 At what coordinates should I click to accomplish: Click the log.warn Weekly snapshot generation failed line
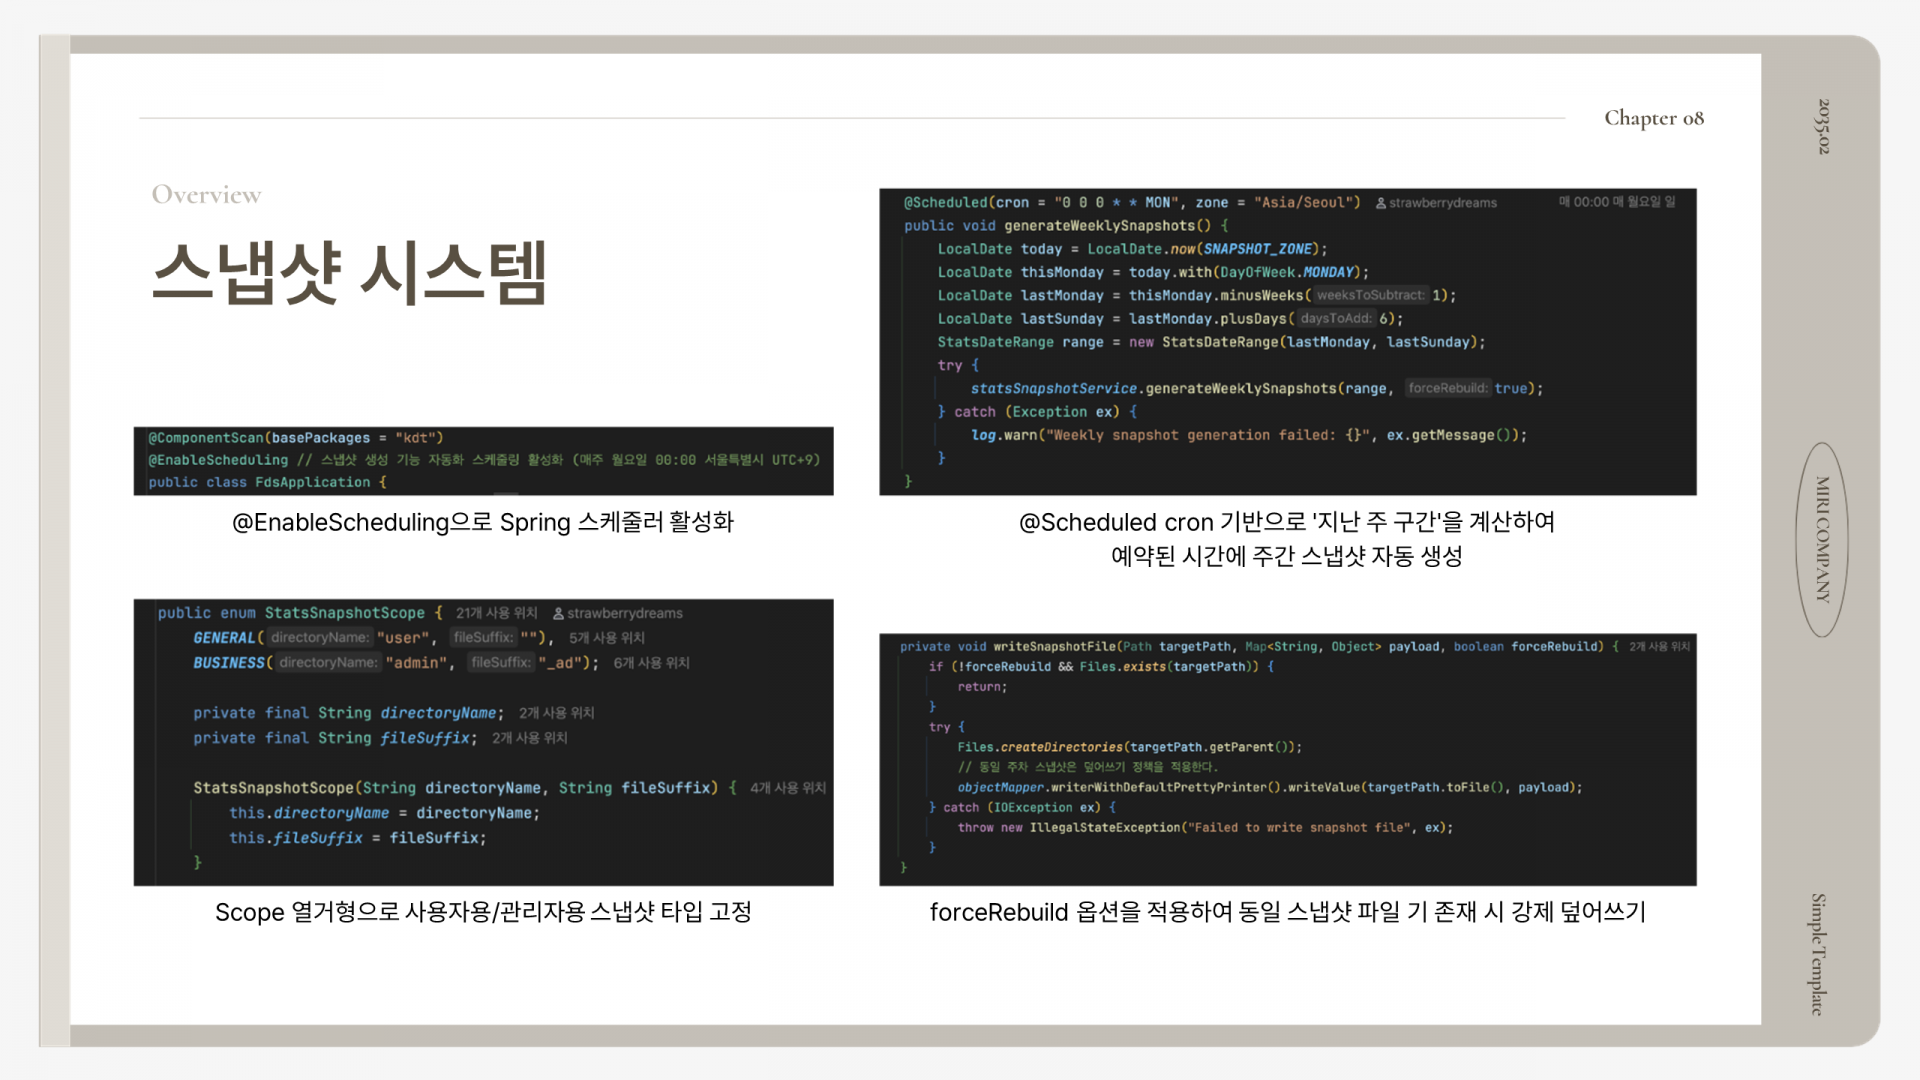click(1249, 435)
